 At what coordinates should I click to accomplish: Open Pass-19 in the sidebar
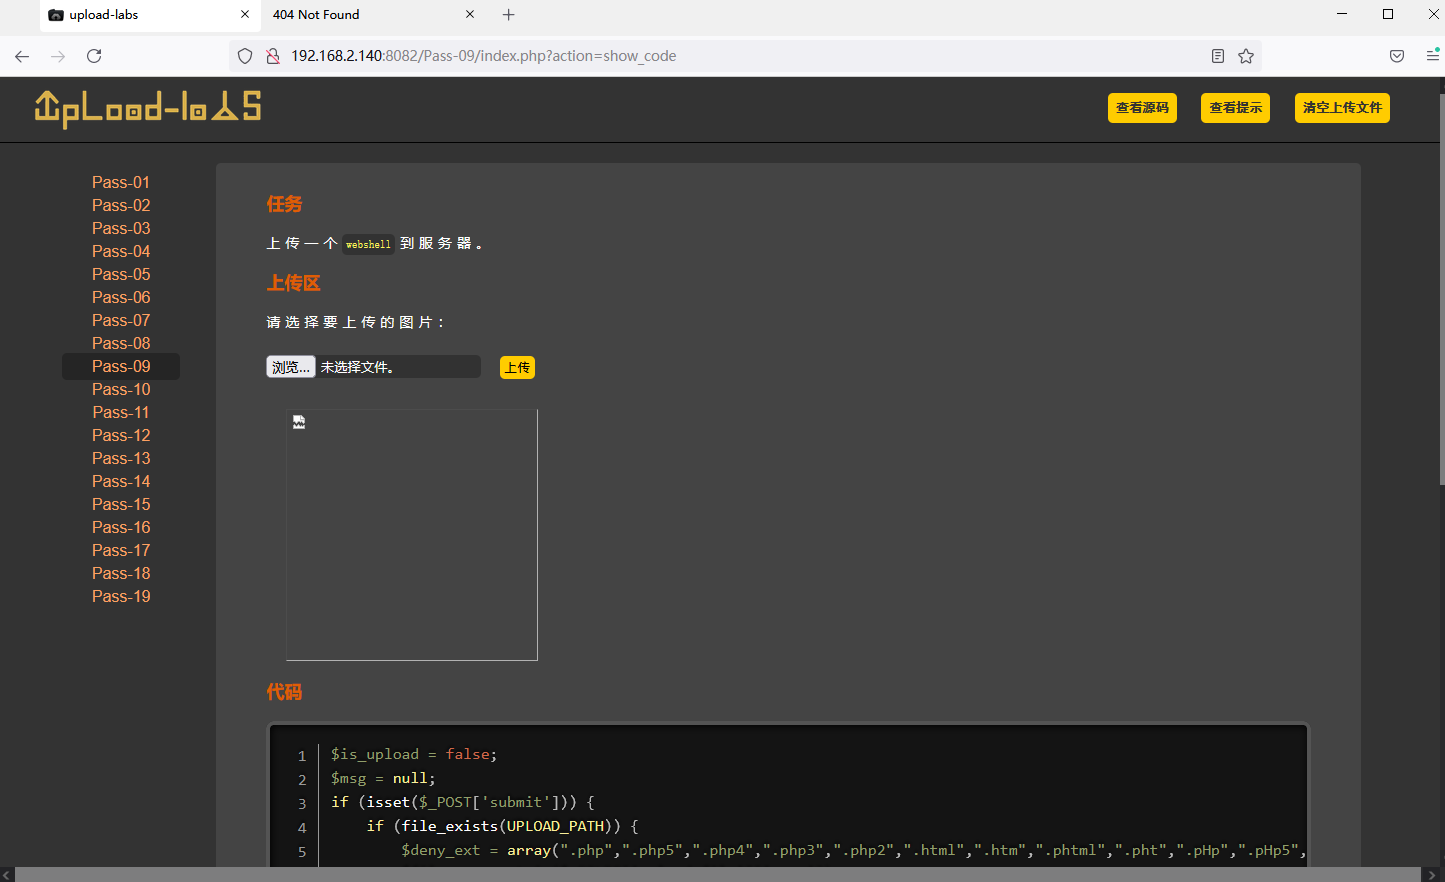[121, 596]
